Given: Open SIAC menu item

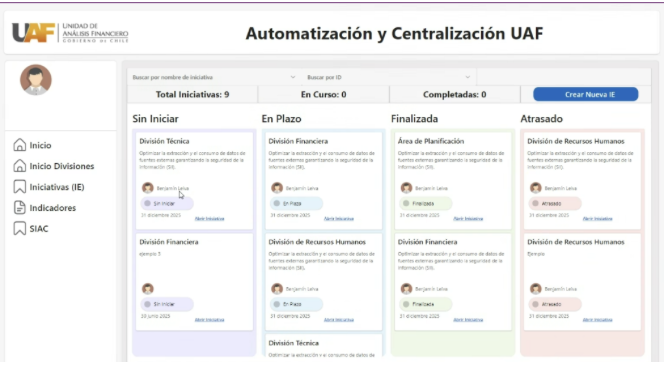Looking at the screenshot, I should click(x=39, y=229).
